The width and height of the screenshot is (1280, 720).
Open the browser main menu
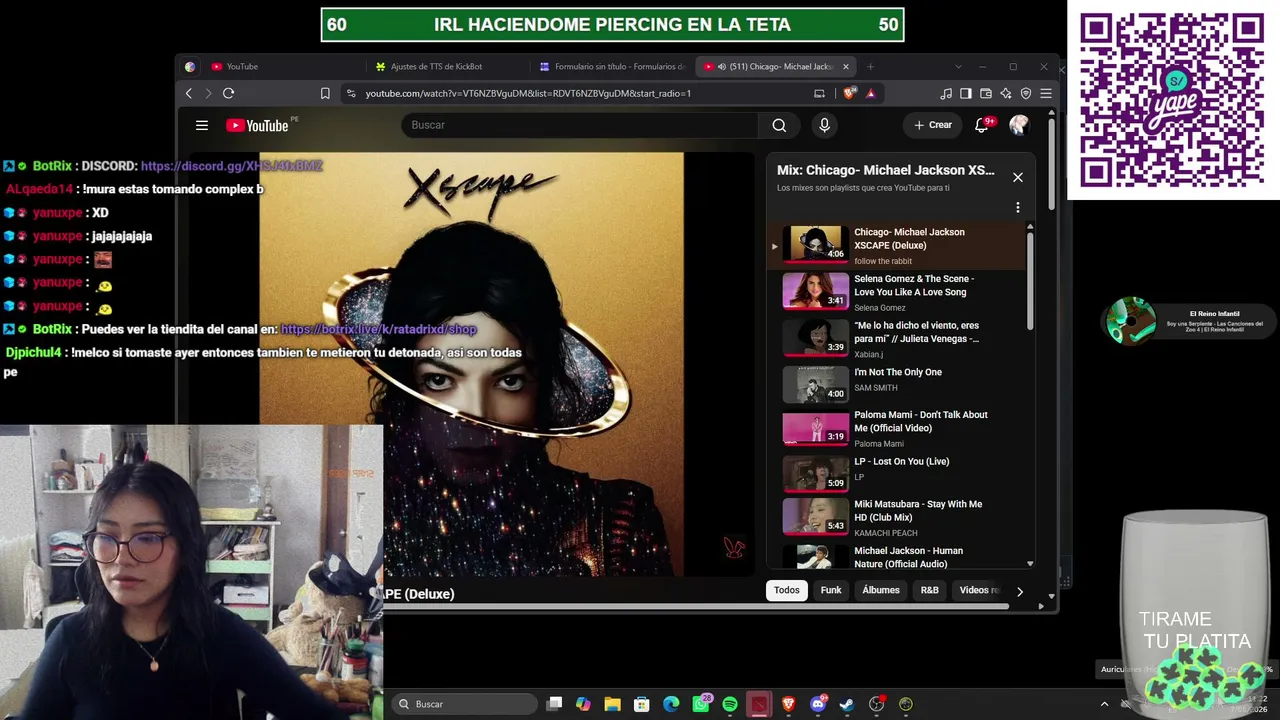(1046, 93)
